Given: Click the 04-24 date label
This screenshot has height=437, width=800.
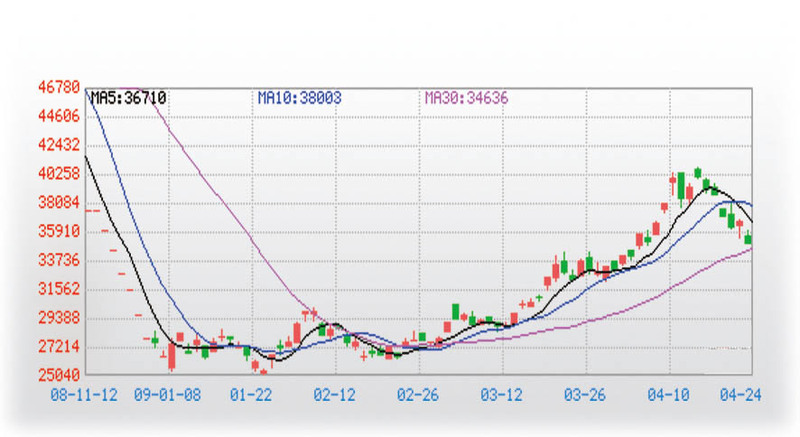Looking at the screenshot, I should click(740, 395).
